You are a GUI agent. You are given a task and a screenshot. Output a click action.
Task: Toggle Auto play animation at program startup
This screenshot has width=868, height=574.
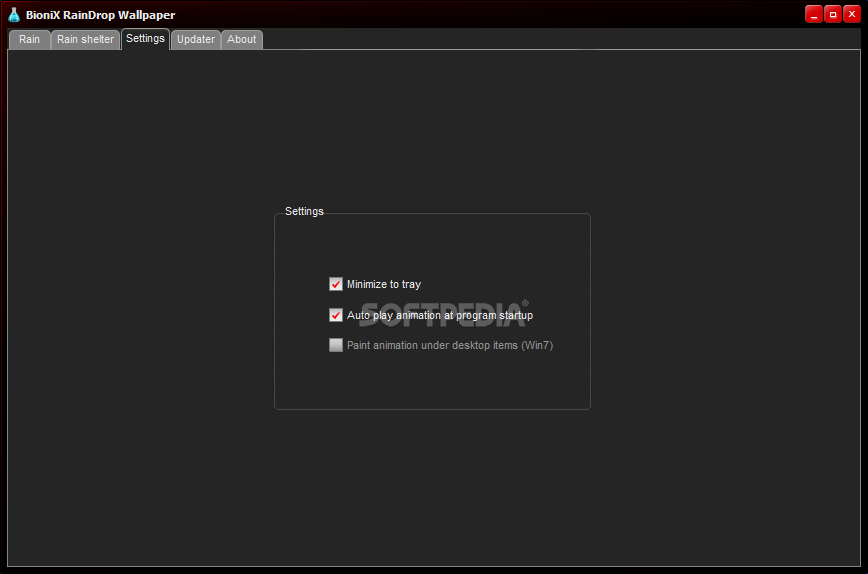tap(335, 315)
